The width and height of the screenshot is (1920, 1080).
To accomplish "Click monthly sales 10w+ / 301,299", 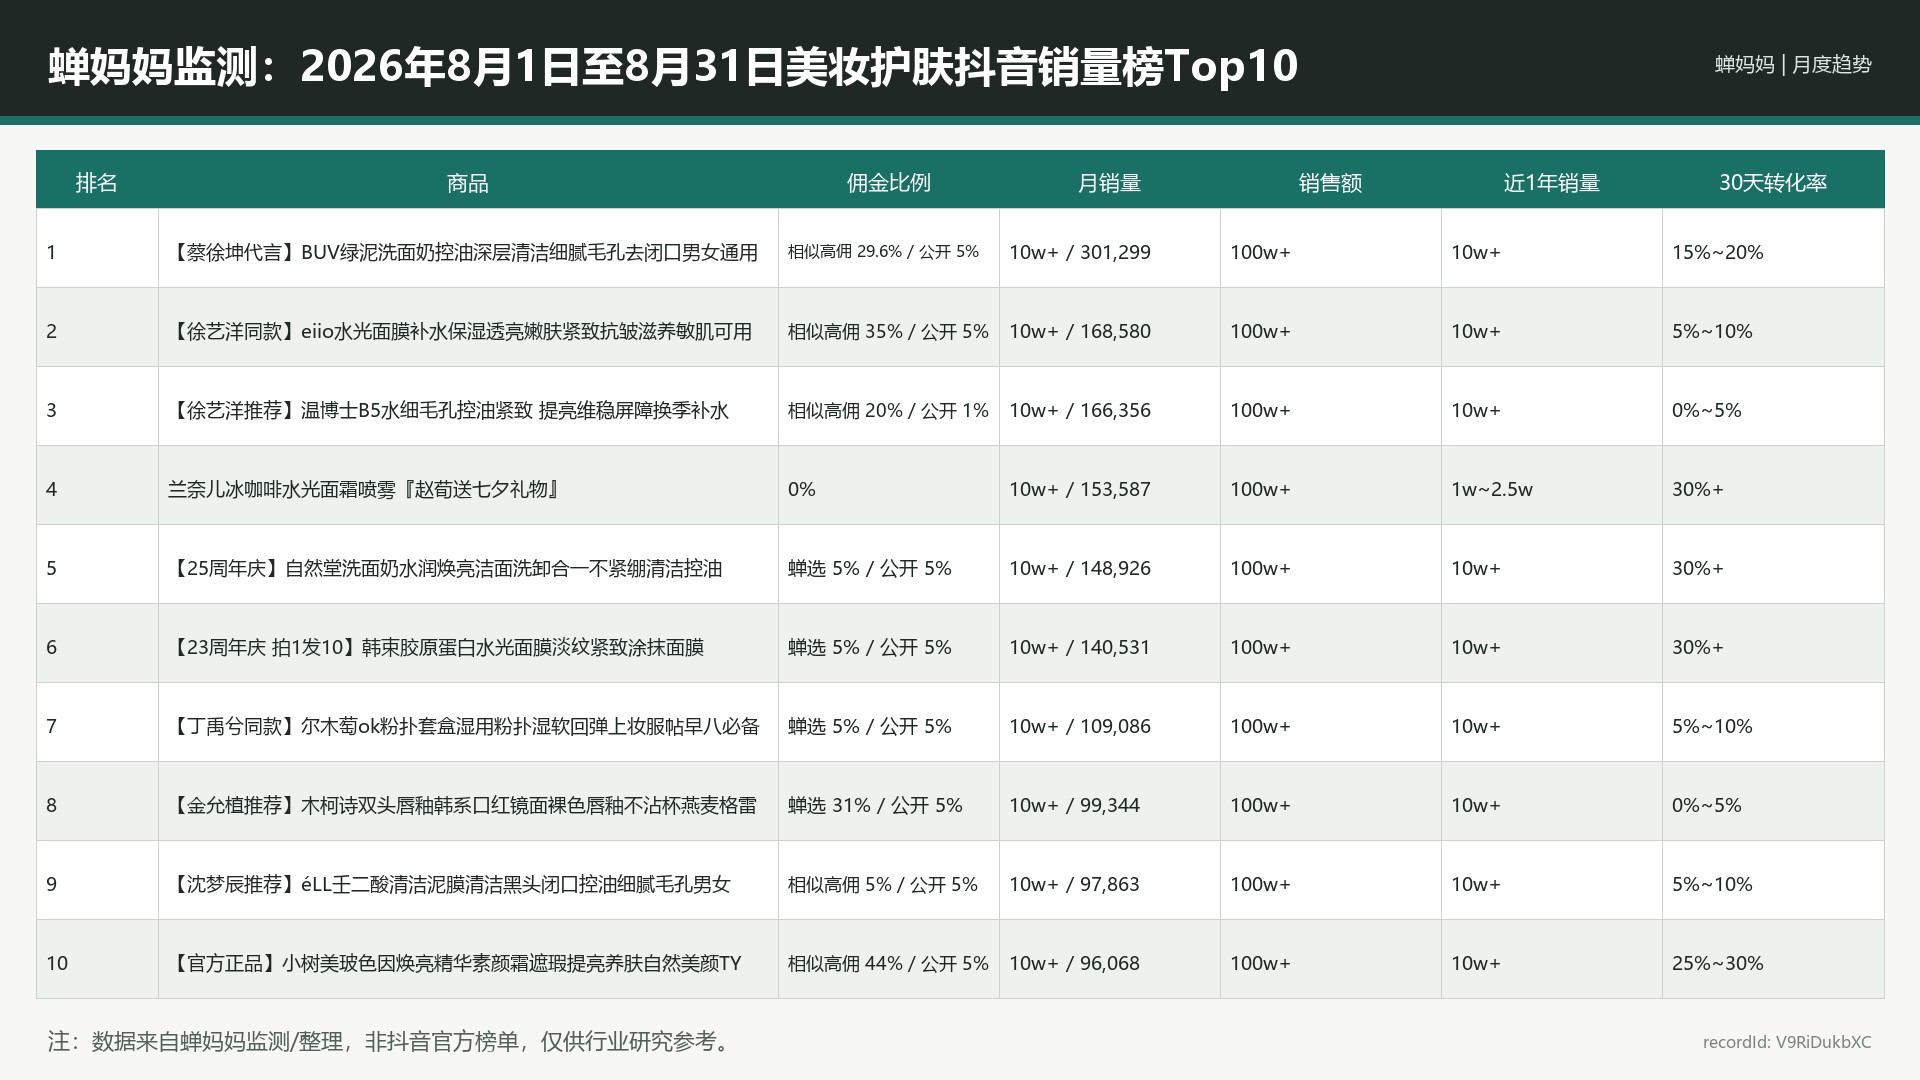I will coord(1080,252).
